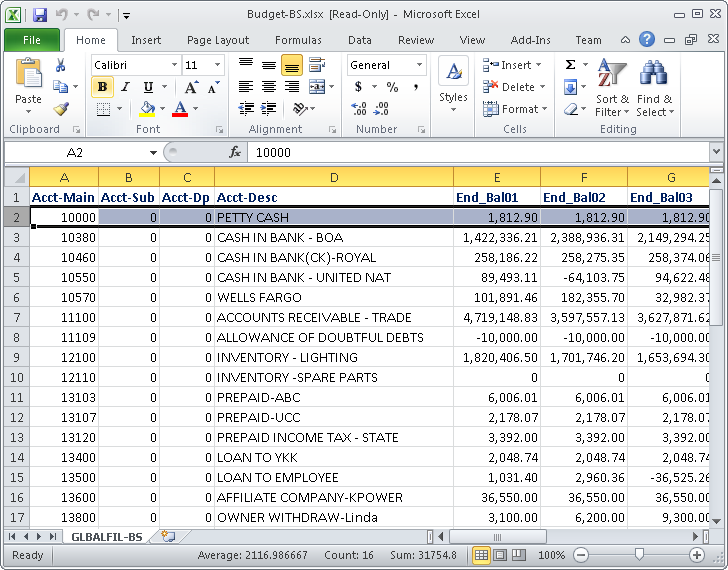Click the Increase Decimal icon
Image resolution: width=728 pixels, height=570 pixels.
359,109
